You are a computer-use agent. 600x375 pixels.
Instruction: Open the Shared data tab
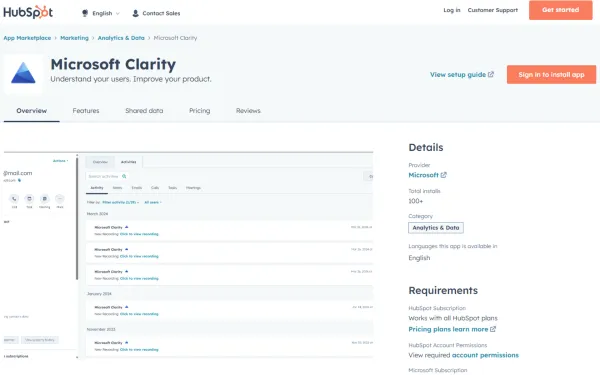tap(144, 111)
